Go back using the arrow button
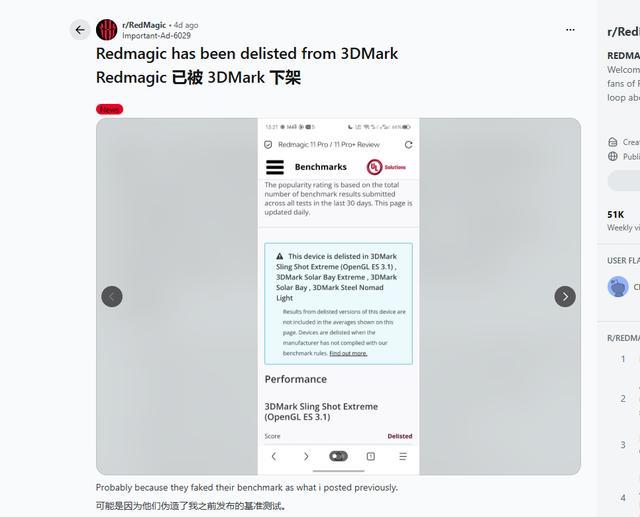Viewport: 640px width, 517px height. (x=80, y=30)
